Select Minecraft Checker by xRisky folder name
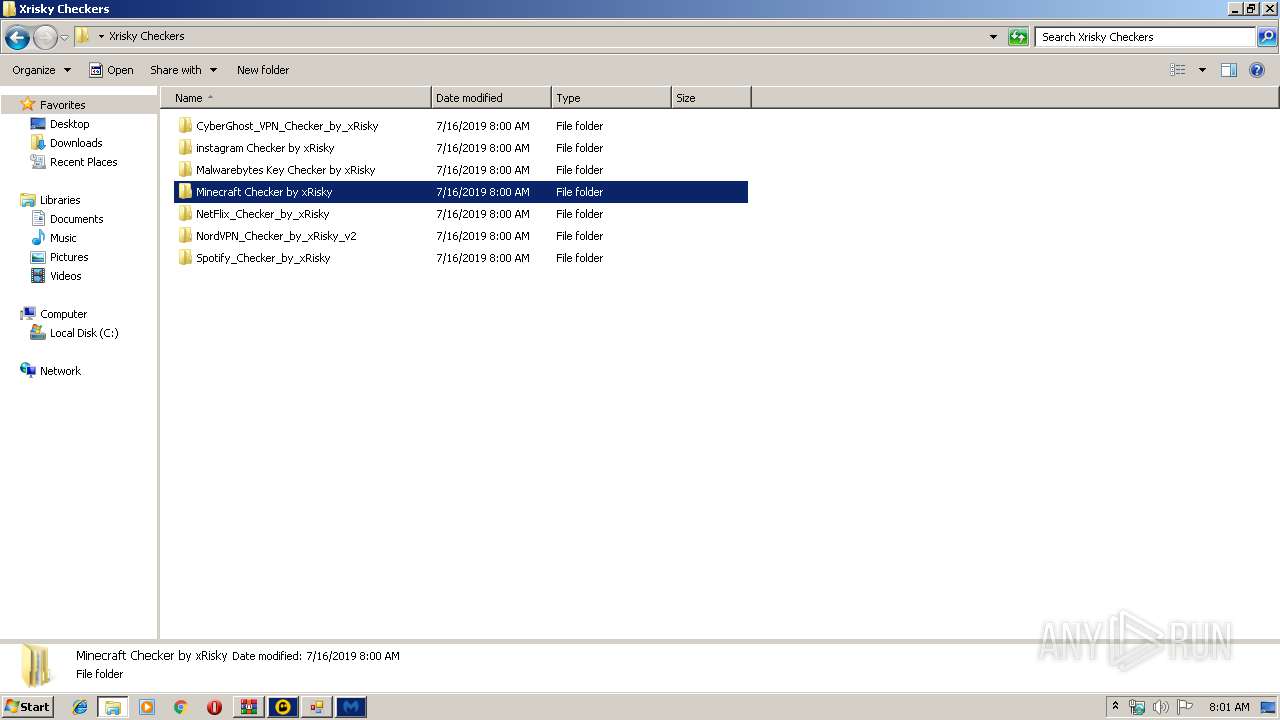This screenshot has height=720, width=1280. pyautogui.click(x=264, y=192)
